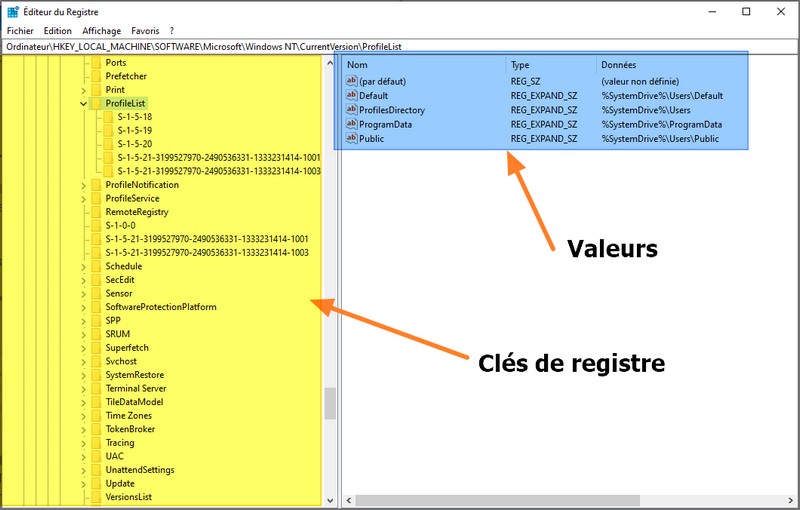This screenshot has height=510, width=800.
Task: Expand the Tracing key
Action: tap(83, 443)
